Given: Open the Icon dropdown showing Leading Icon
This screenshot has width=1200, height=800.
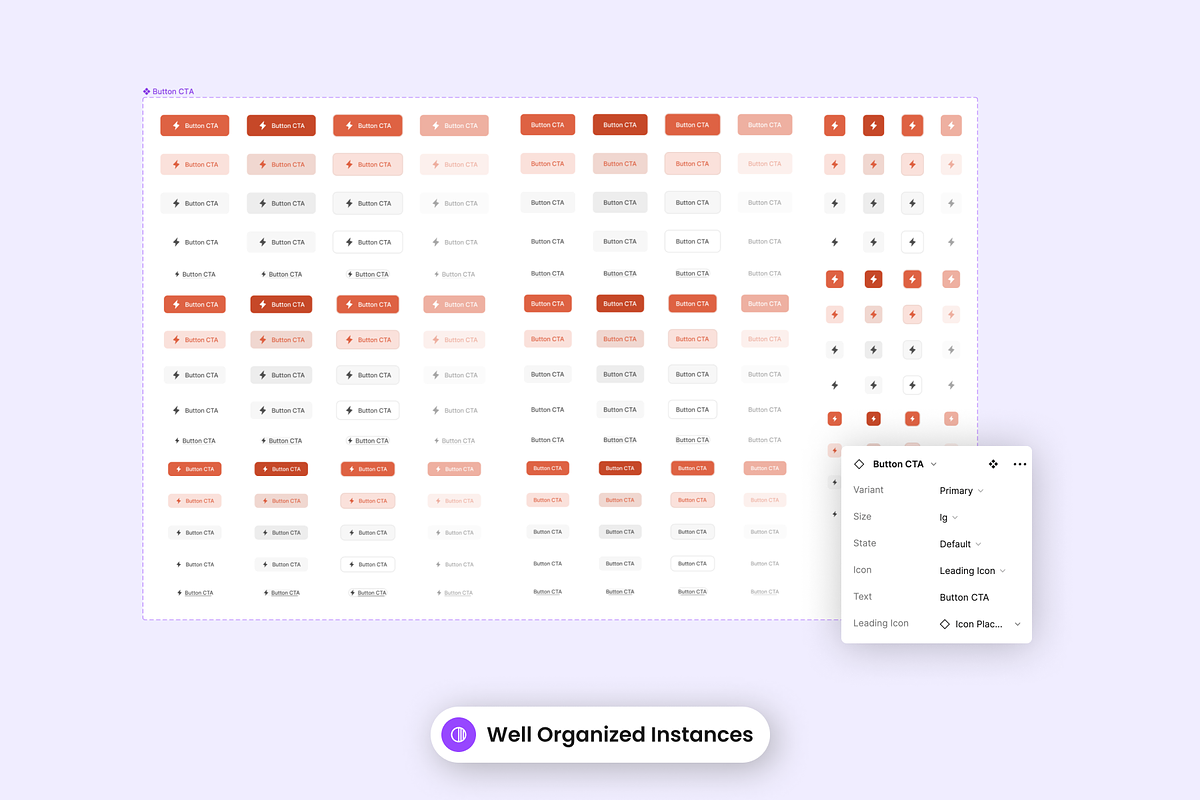Looking at the screenshot, I should click(x=972, y=571).
